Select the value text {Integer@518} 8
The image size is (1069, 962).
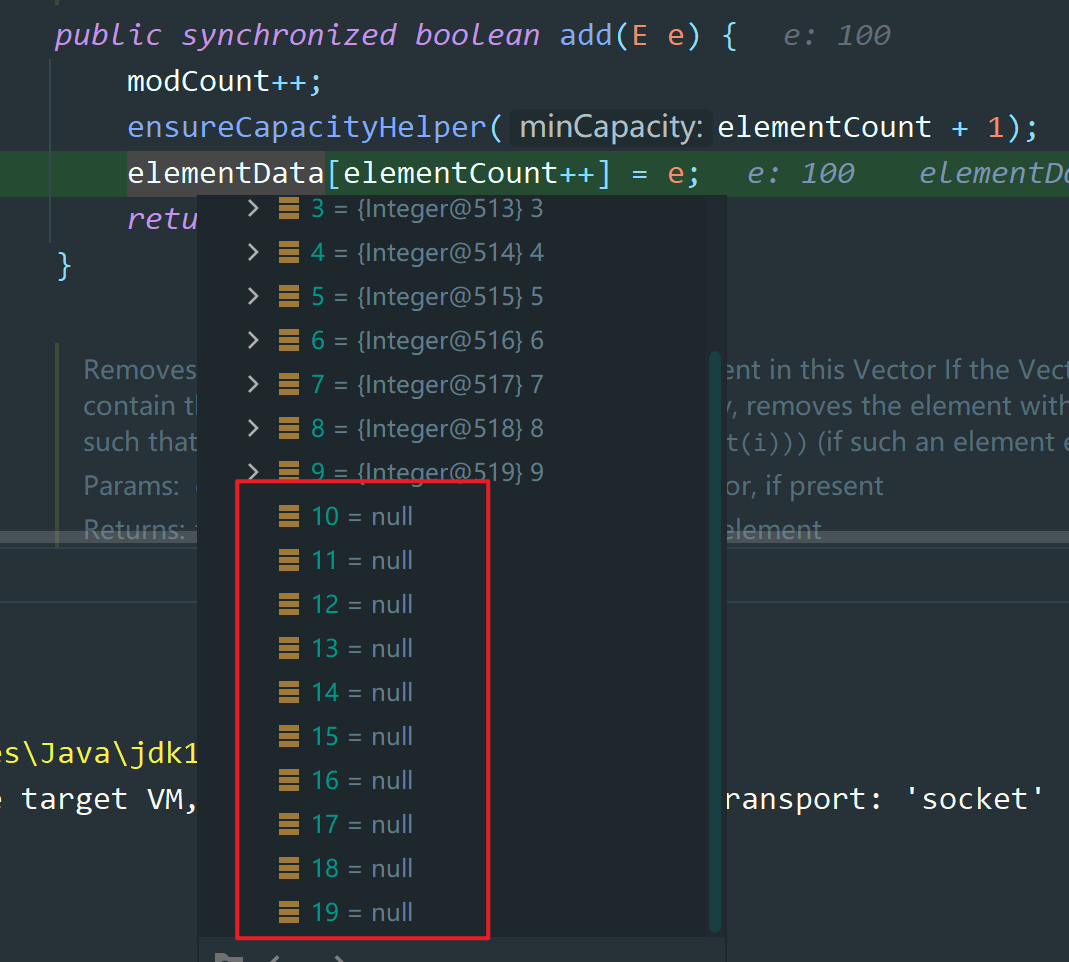click(450, 428)
